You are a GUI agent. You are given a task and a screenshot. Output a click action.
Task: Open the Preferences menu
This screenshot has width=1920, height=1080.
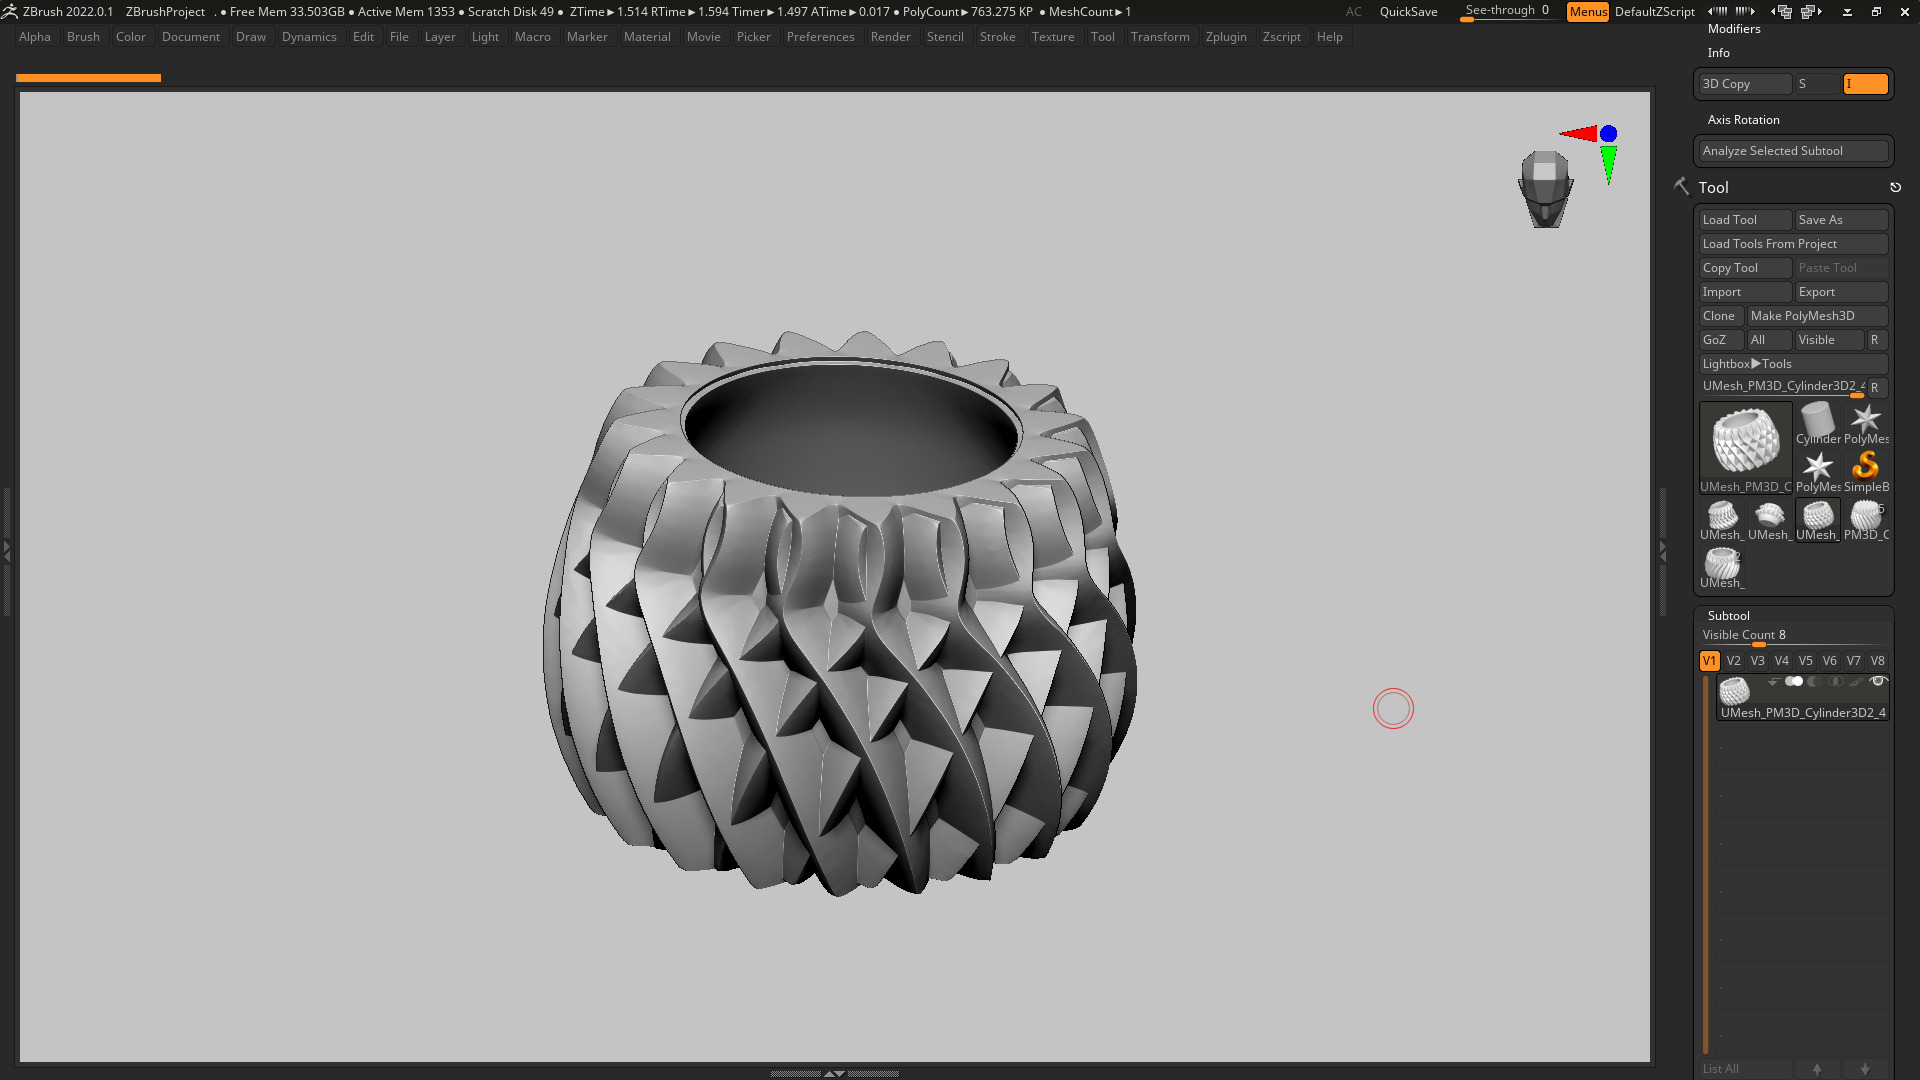[x=820, y=37]
